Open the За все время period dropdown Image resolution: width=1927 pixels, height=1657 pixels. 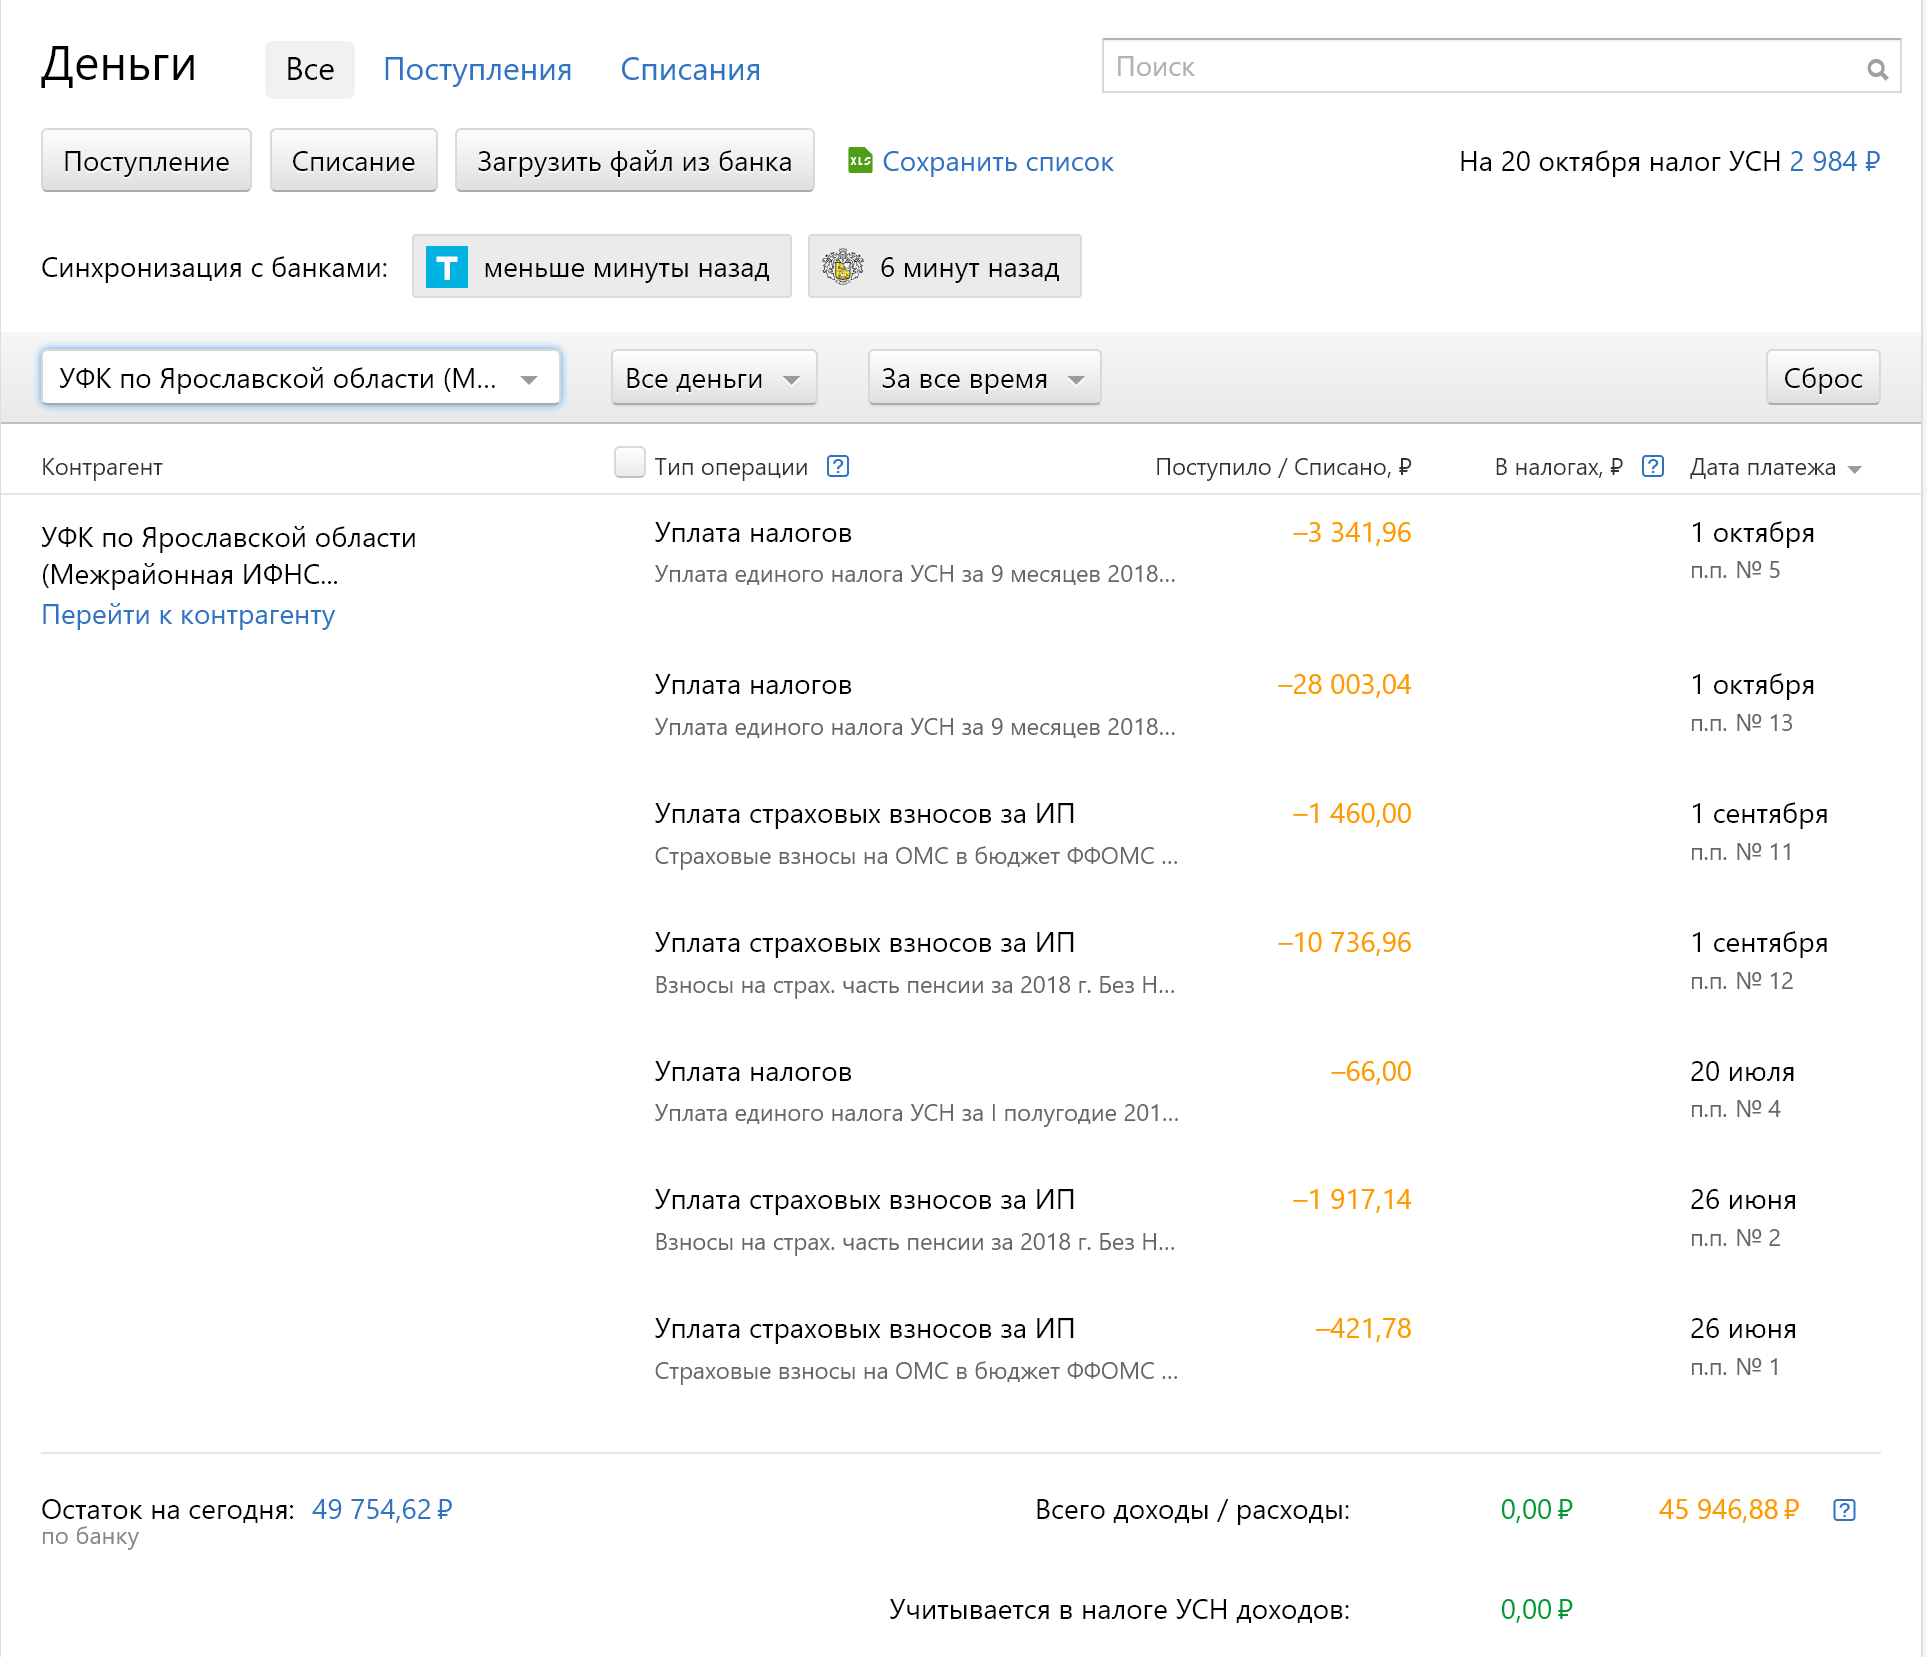(x=983, y=378)
